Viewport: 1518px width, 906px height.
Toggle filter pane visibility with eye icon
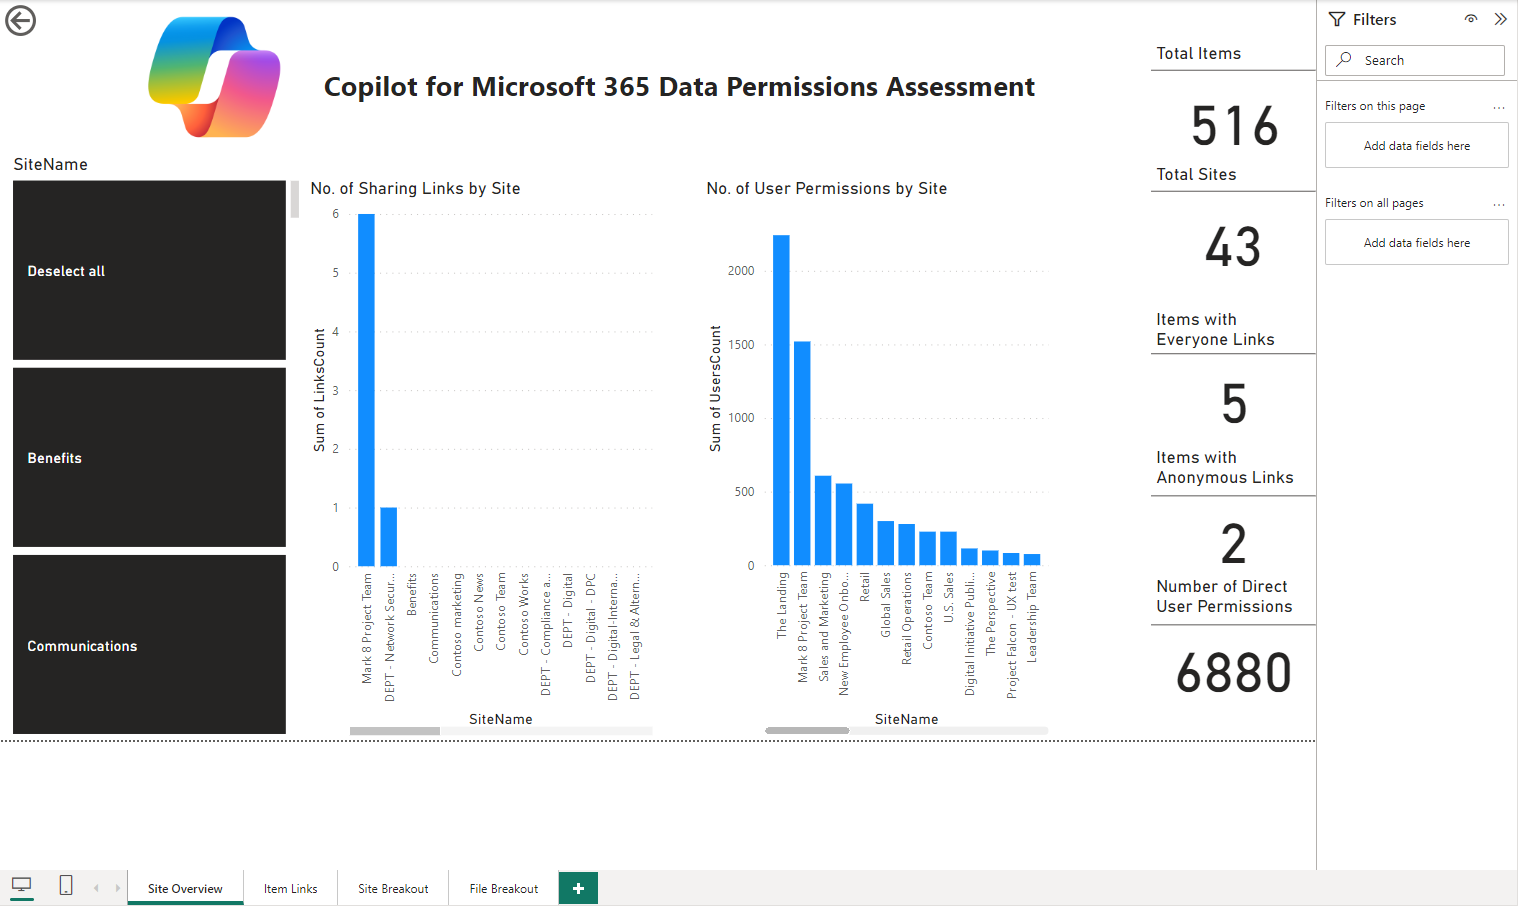pyautogui.click(x=1470, y=18)
